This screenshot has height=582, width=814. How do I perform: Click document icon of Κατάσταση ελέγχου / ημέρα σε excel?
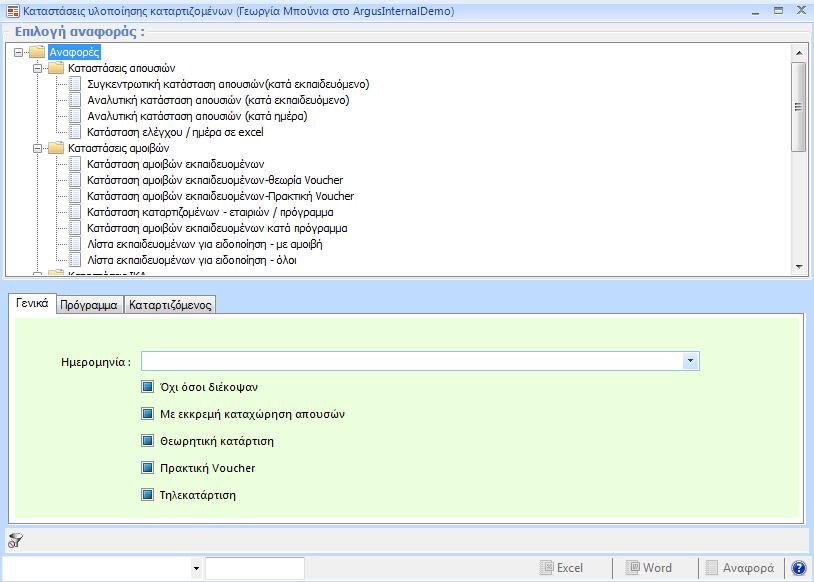pos(77,132)
